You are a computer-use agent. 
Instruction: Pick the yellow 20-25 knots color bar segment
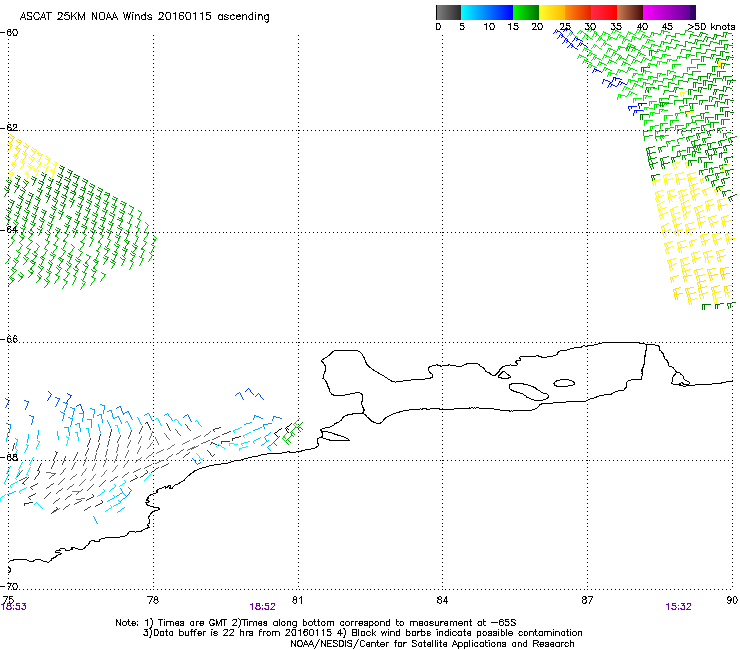[x=552, y=12]
